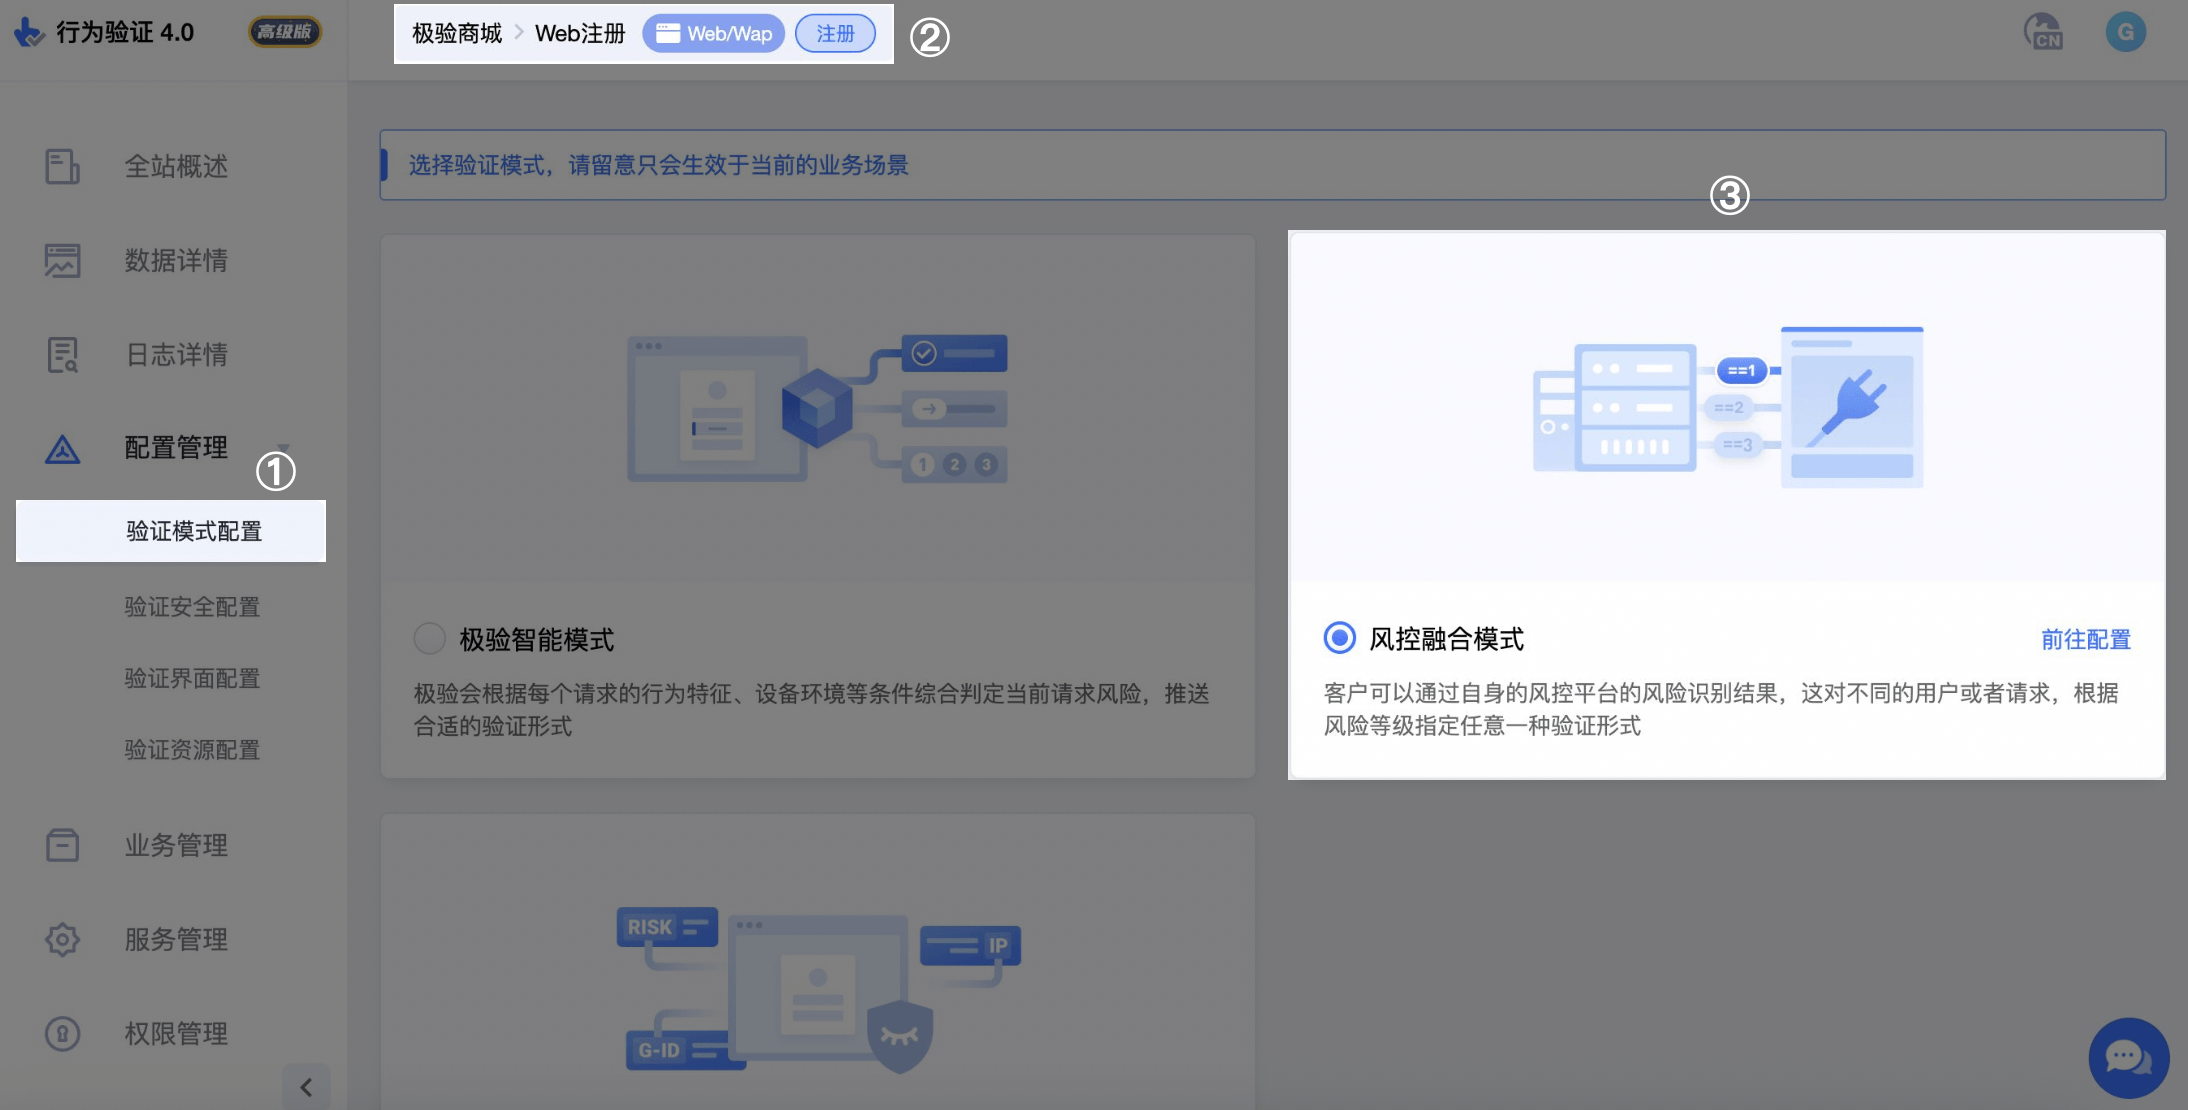Select the 日志详情 log icon

coord(62,354)
